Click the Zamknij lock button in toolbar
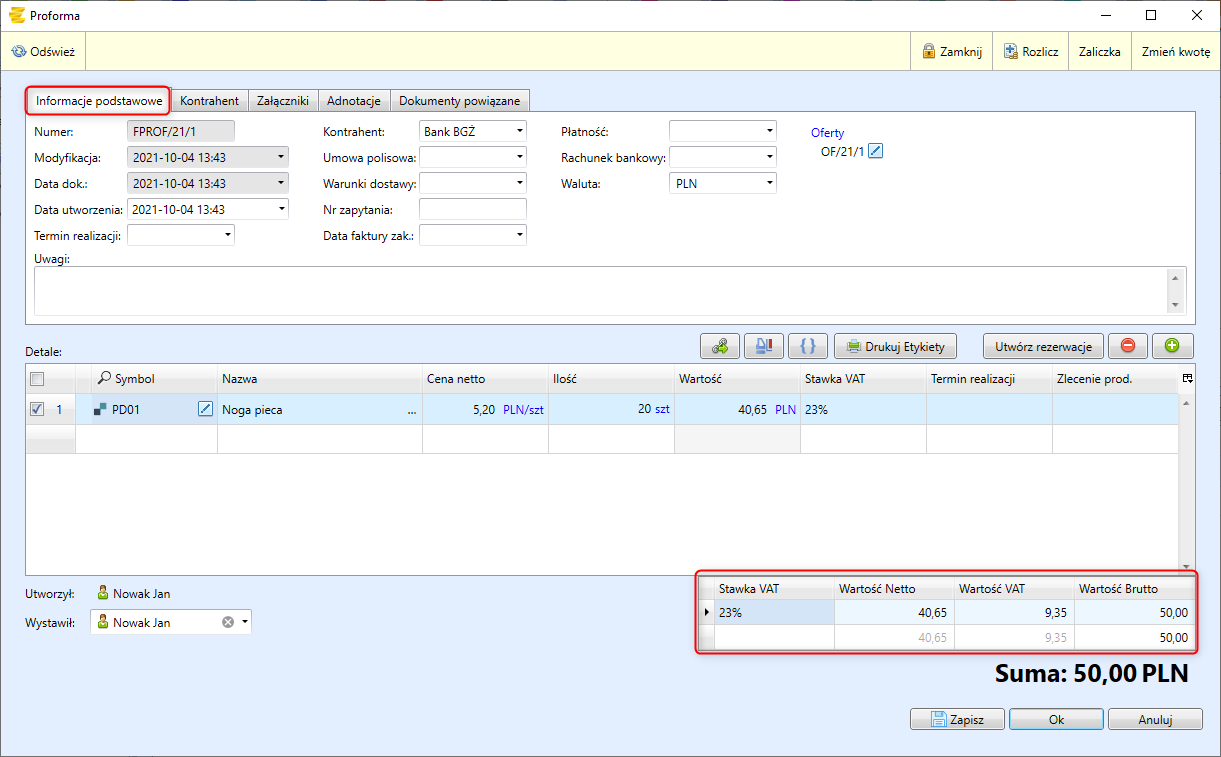 coord(951,52)
